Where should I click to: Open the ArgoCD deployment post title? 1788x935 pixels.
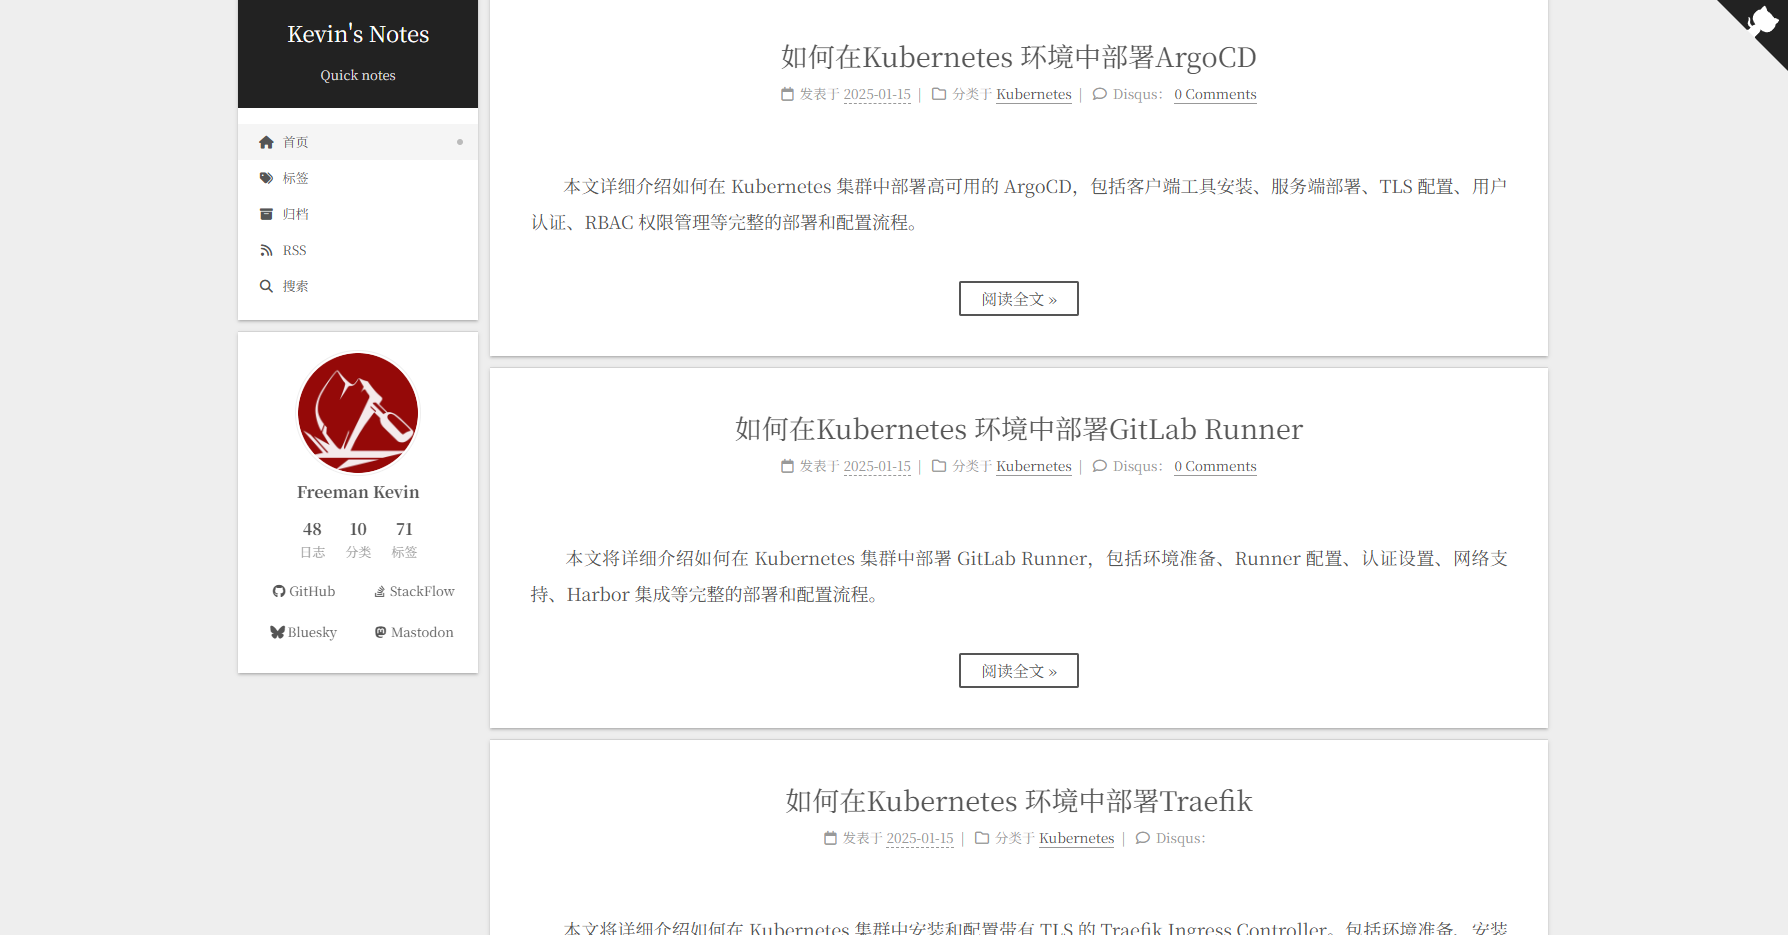pyautogui.click(x=1018, y=57)
